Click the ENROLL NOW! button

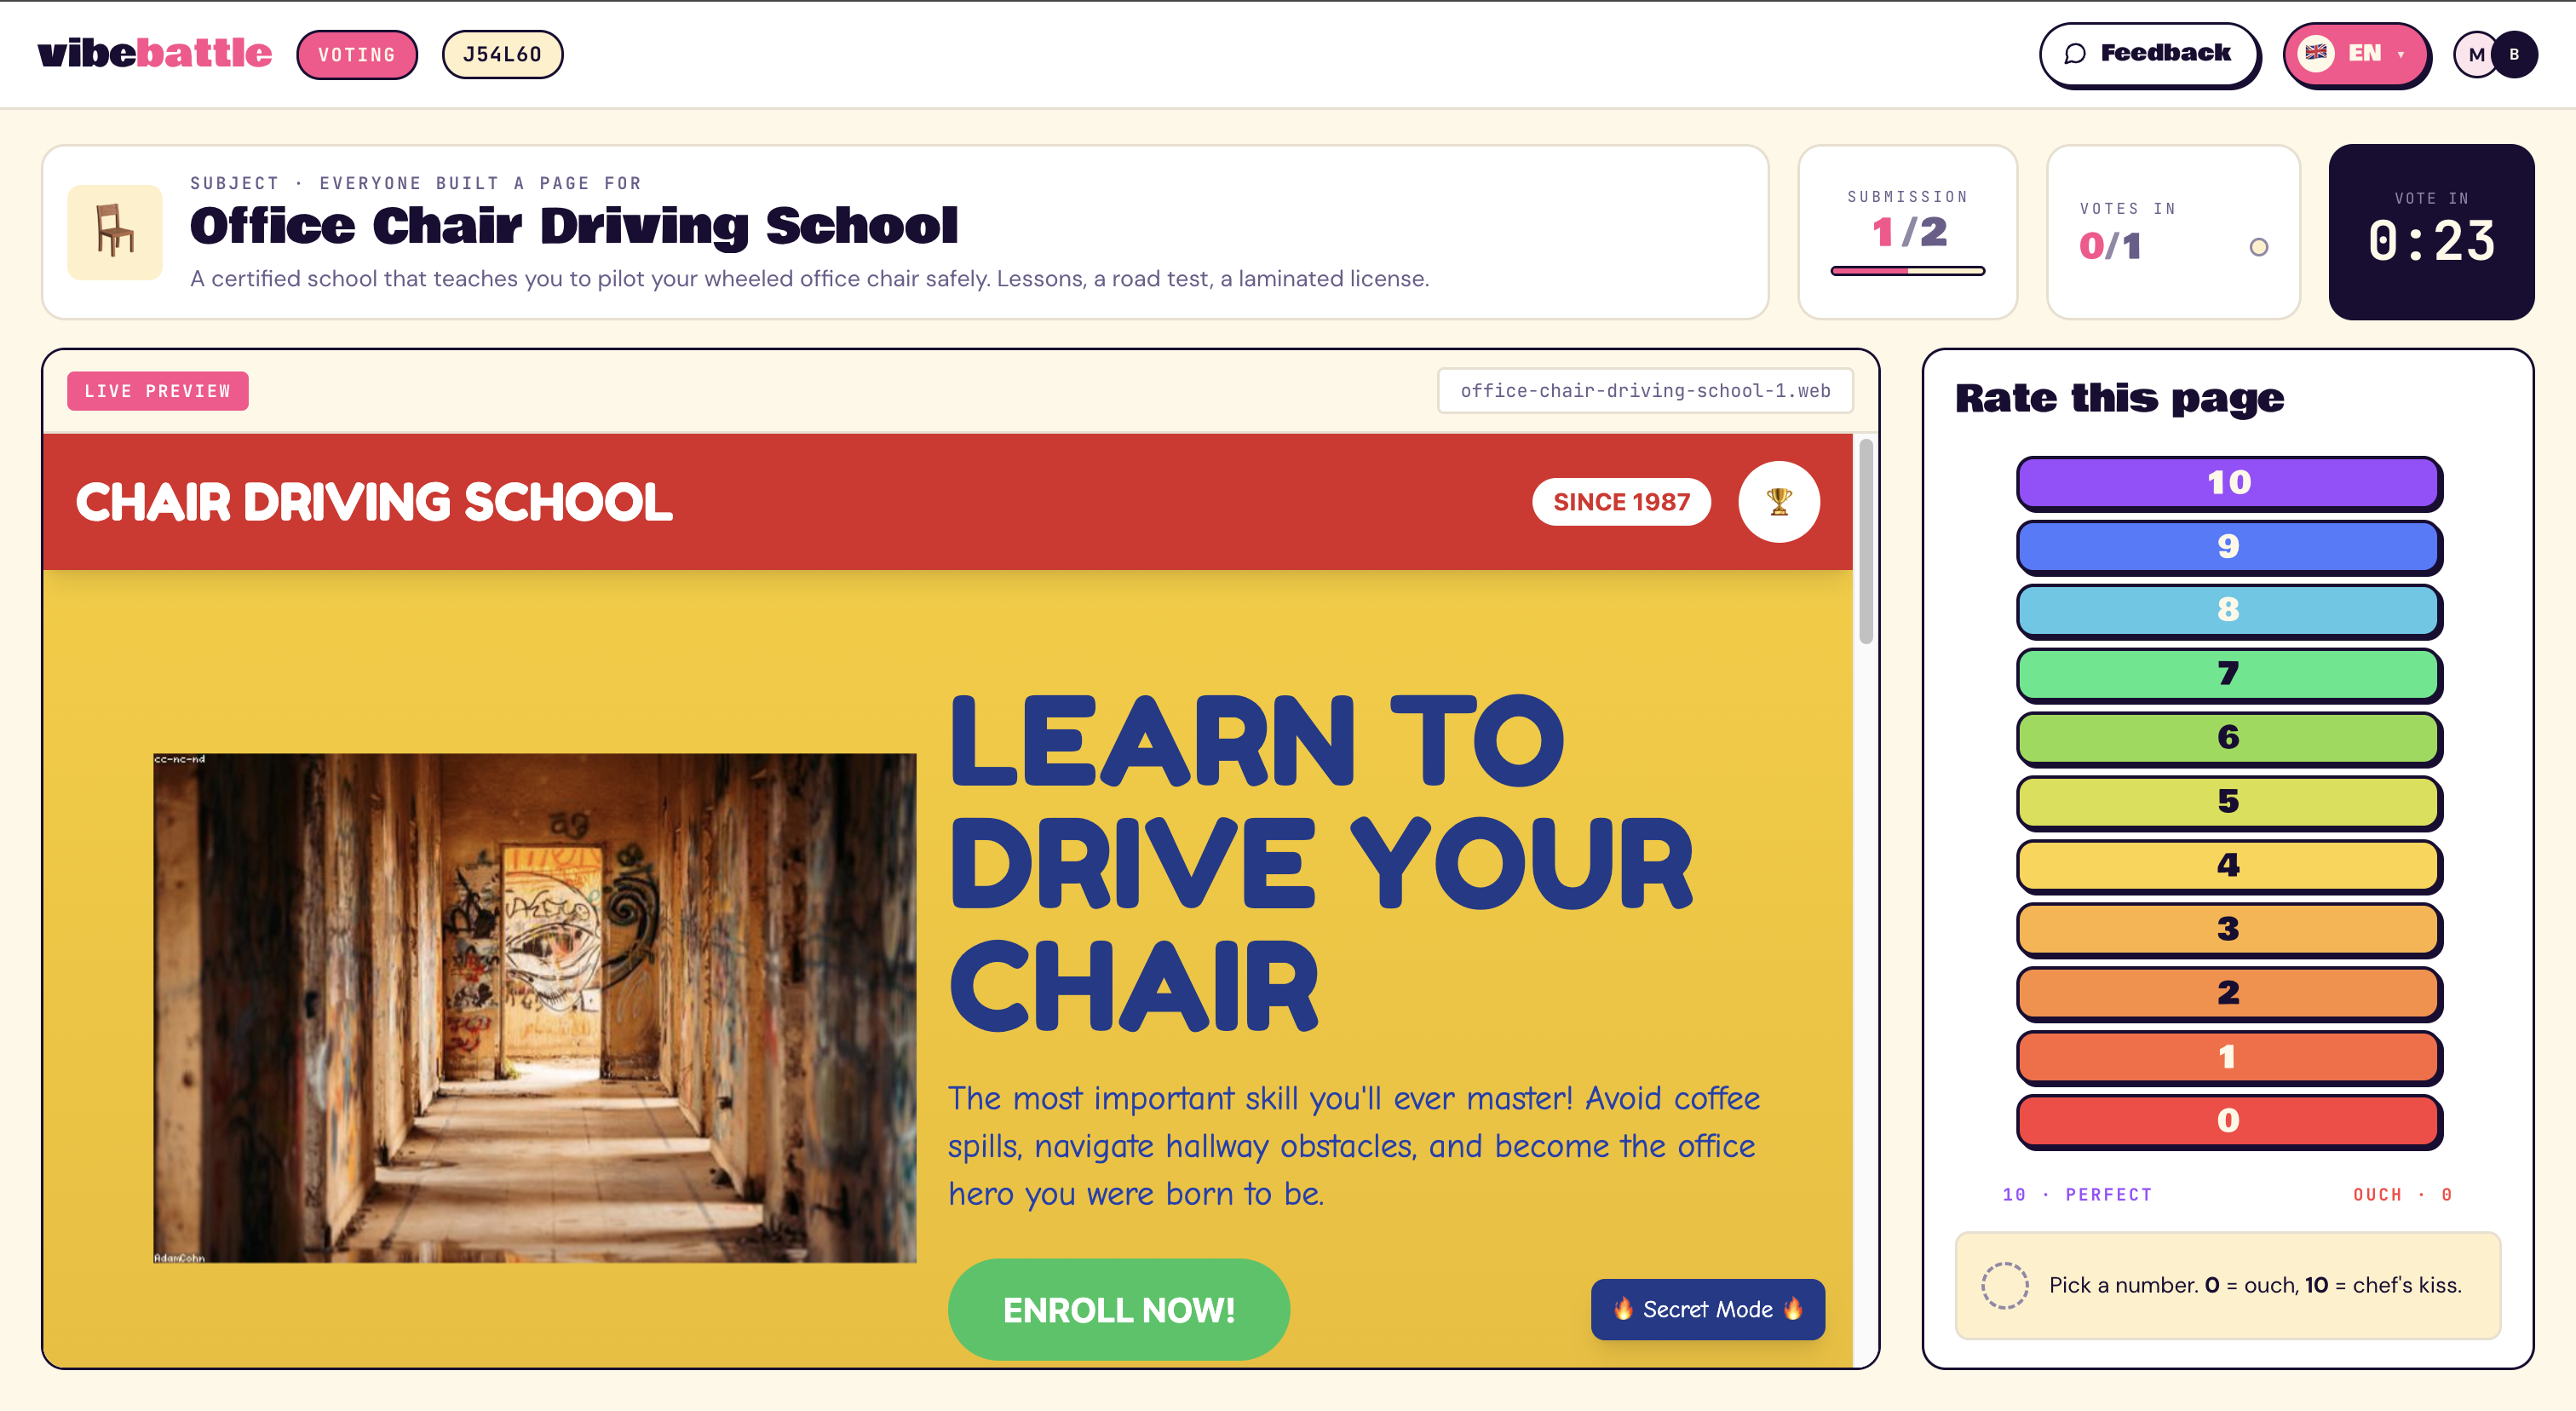click(1118, 1309)
